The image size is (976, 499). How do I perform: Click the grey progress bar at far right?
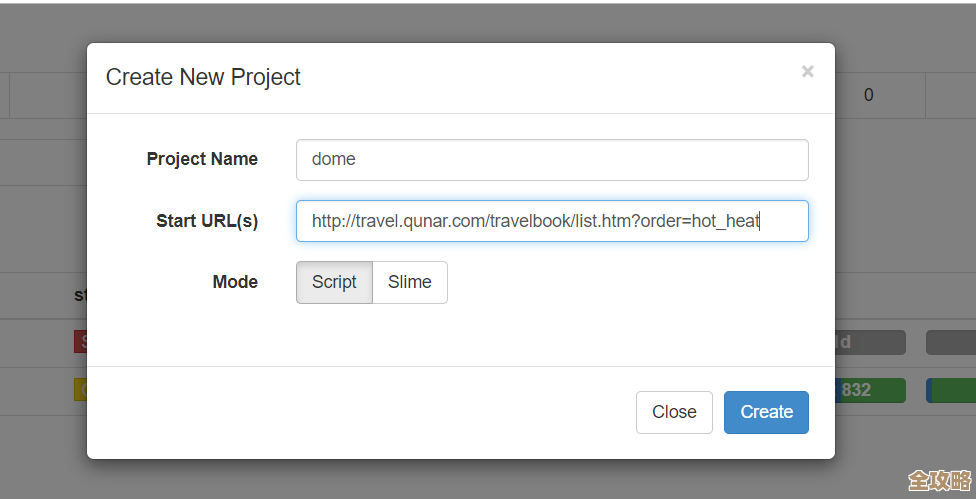[951, 343]
